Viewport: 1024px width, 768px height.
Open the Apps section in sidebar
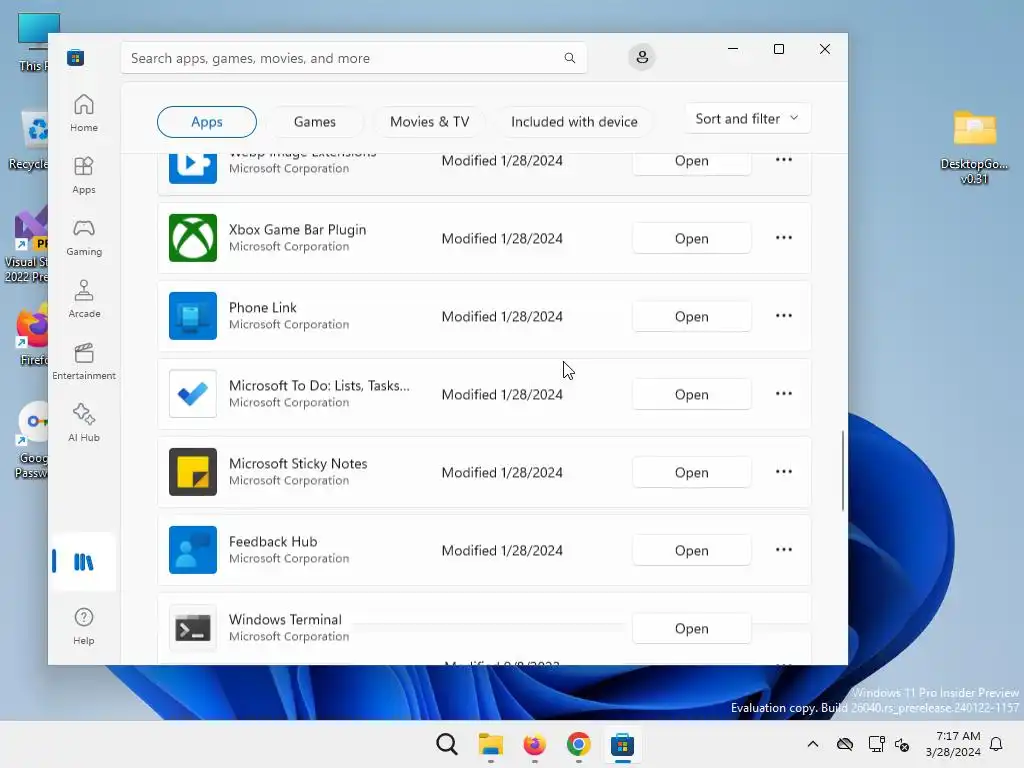[x=84, y=175]
